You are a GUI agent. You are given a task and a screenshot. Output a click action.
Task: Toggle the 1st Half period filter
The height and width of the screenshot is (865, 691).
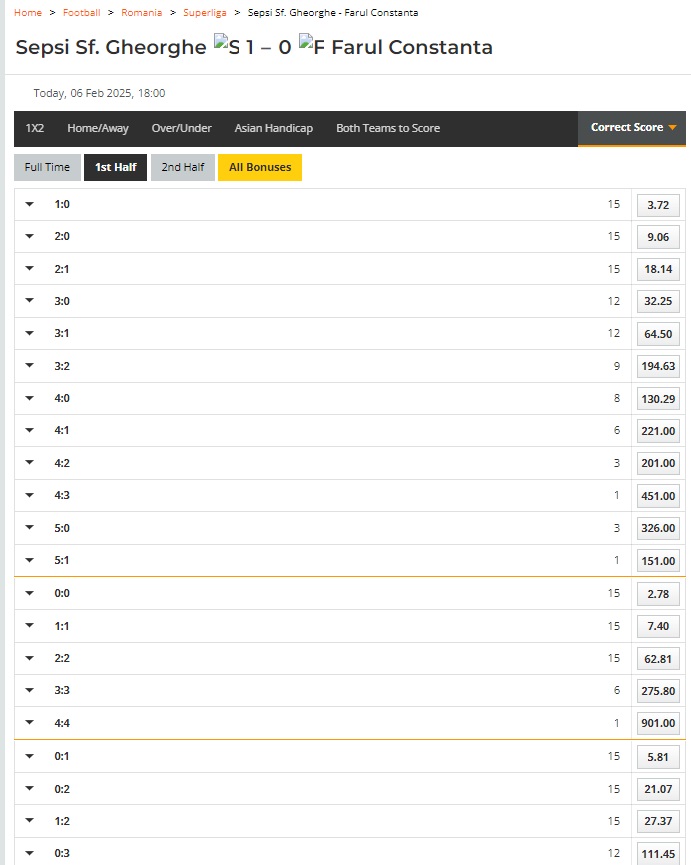tap(116, 168)
